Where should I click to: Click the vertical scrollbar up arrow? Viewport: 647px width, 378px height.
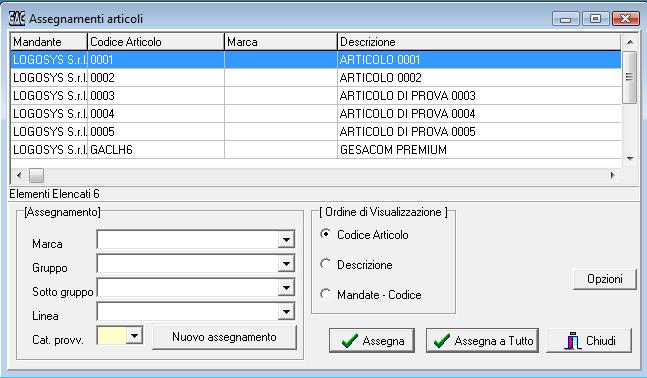[630, 42]
